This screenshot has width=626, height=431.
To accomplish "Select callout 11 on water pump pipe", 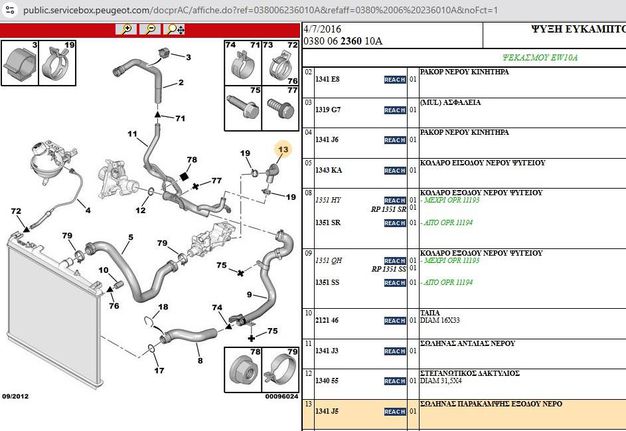I will tap(132, 134).
